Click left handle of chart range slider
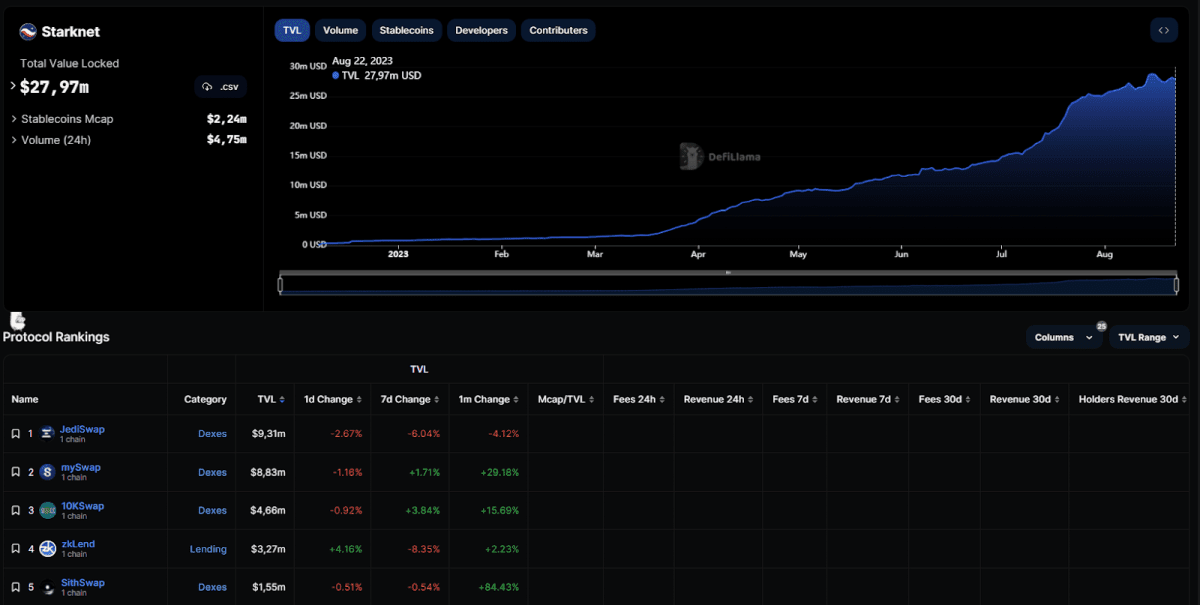1200x605 pixels. point(280,285)
